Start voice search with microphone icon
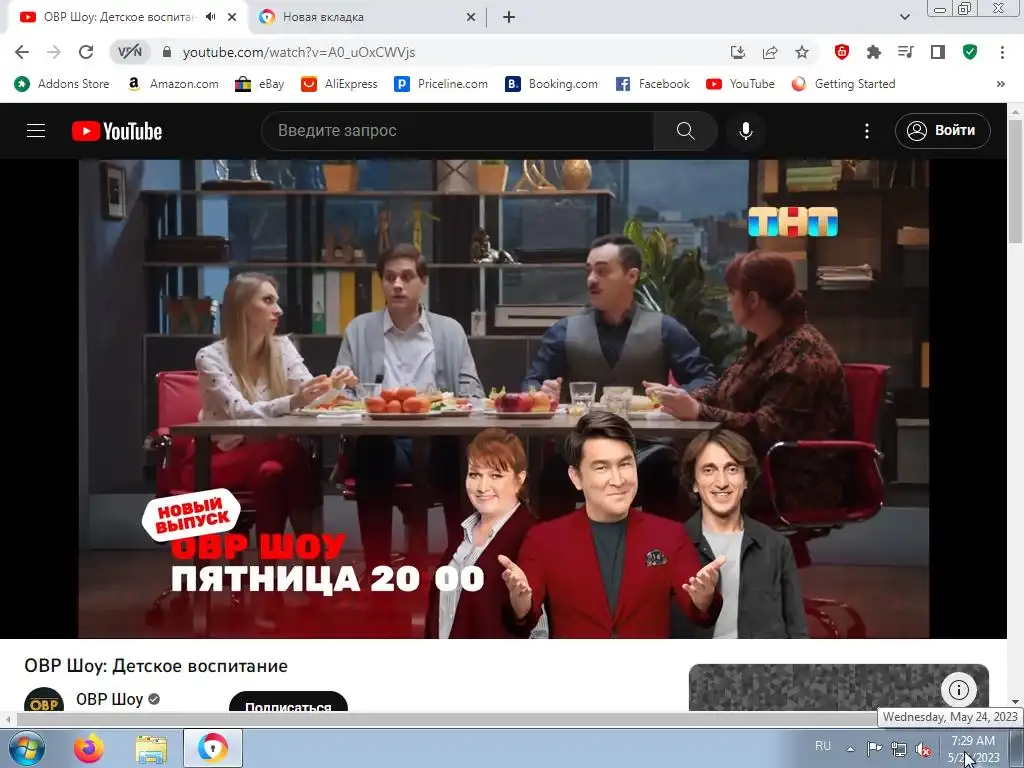 pos(746,131)
